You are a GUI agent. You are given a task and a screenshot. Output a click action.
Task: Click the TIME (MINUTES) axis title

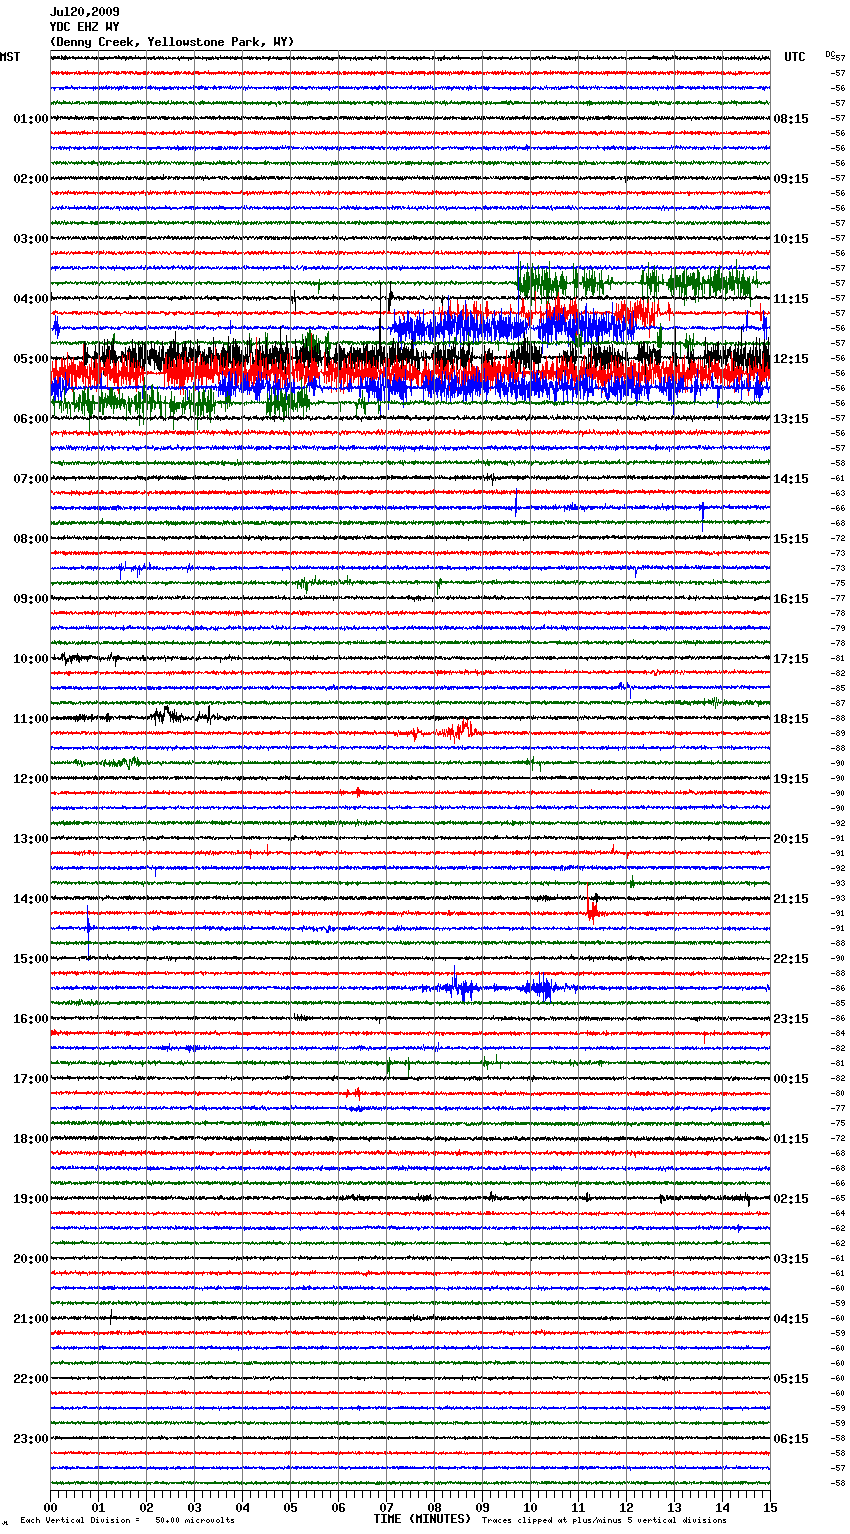click(x=422, y=1519)
